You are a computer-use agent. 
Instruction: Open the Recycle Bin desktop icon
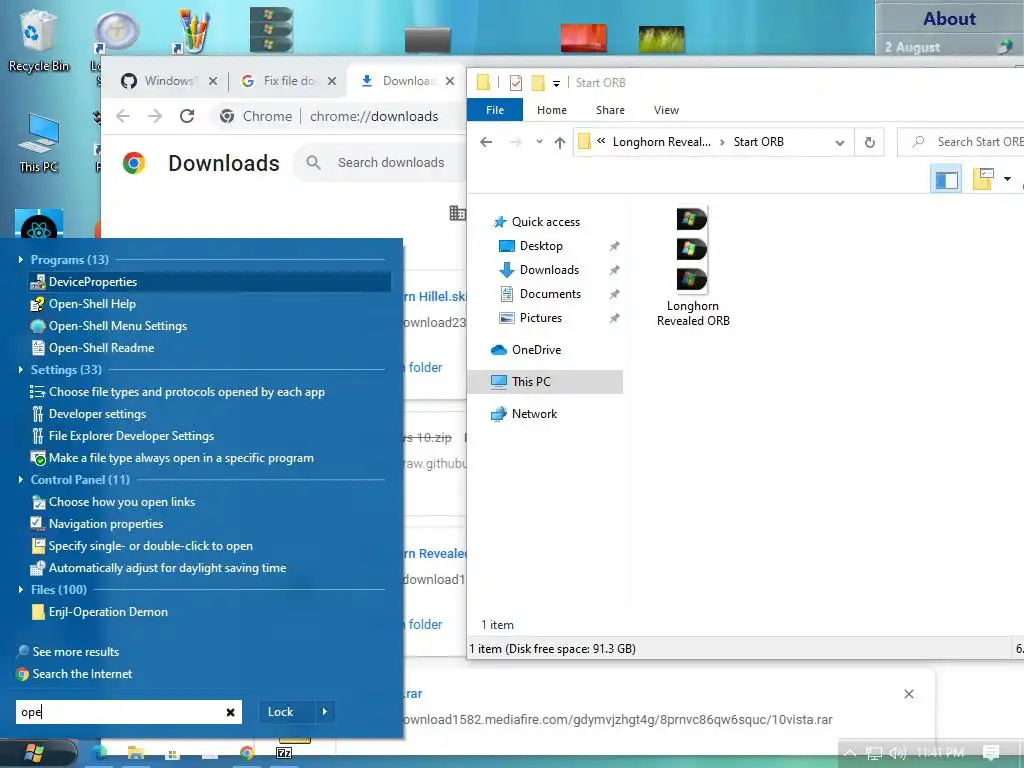pos(38,40)
